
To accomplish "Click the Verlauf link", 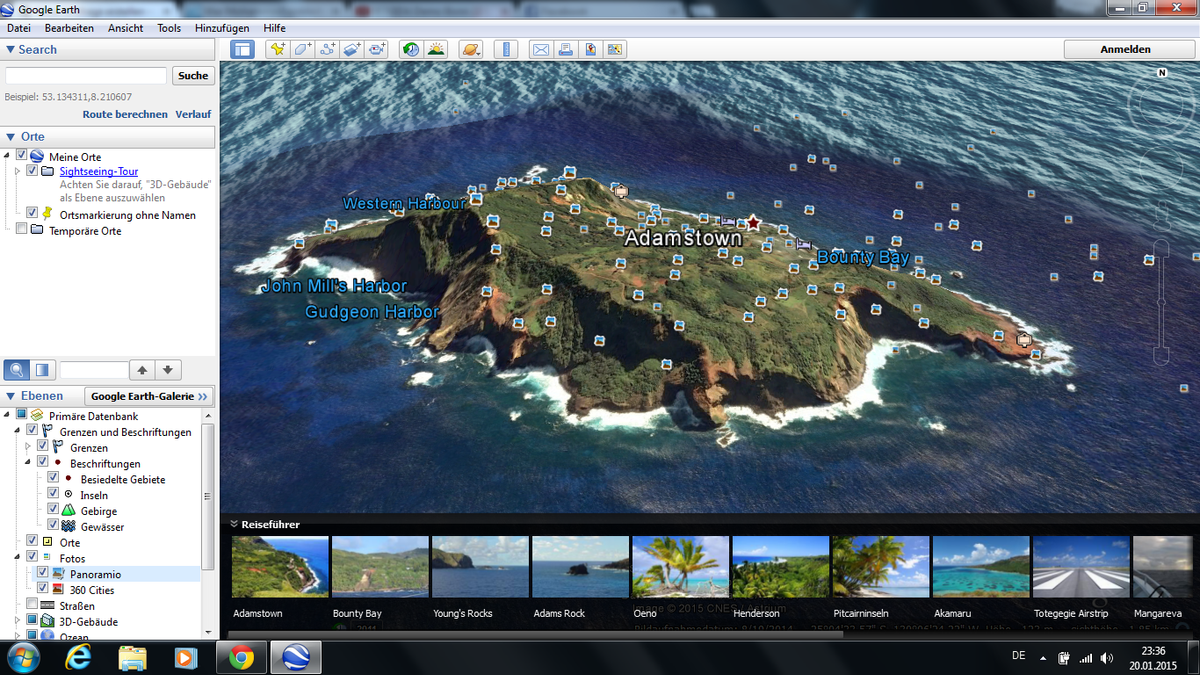I will pyautogui.click(x=193, y=114).
